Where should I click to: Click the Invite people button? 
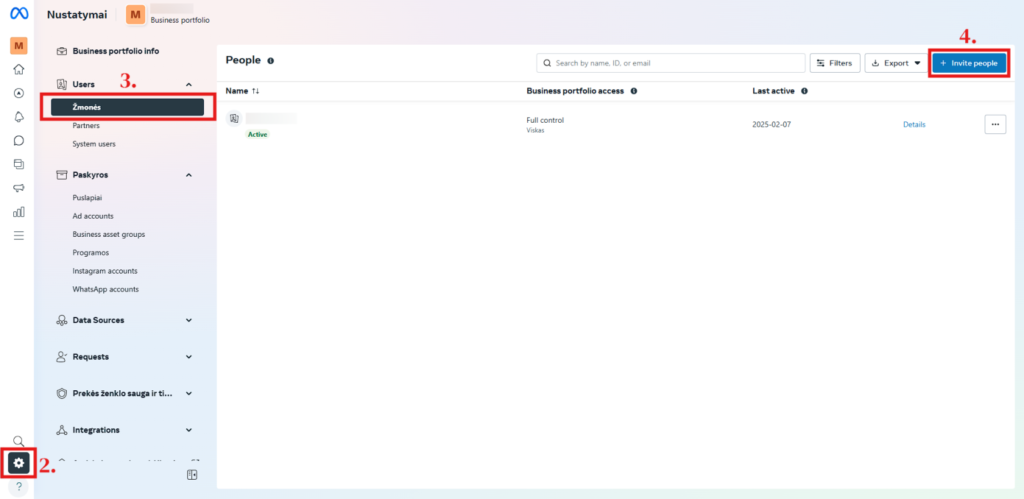point(968,63)
